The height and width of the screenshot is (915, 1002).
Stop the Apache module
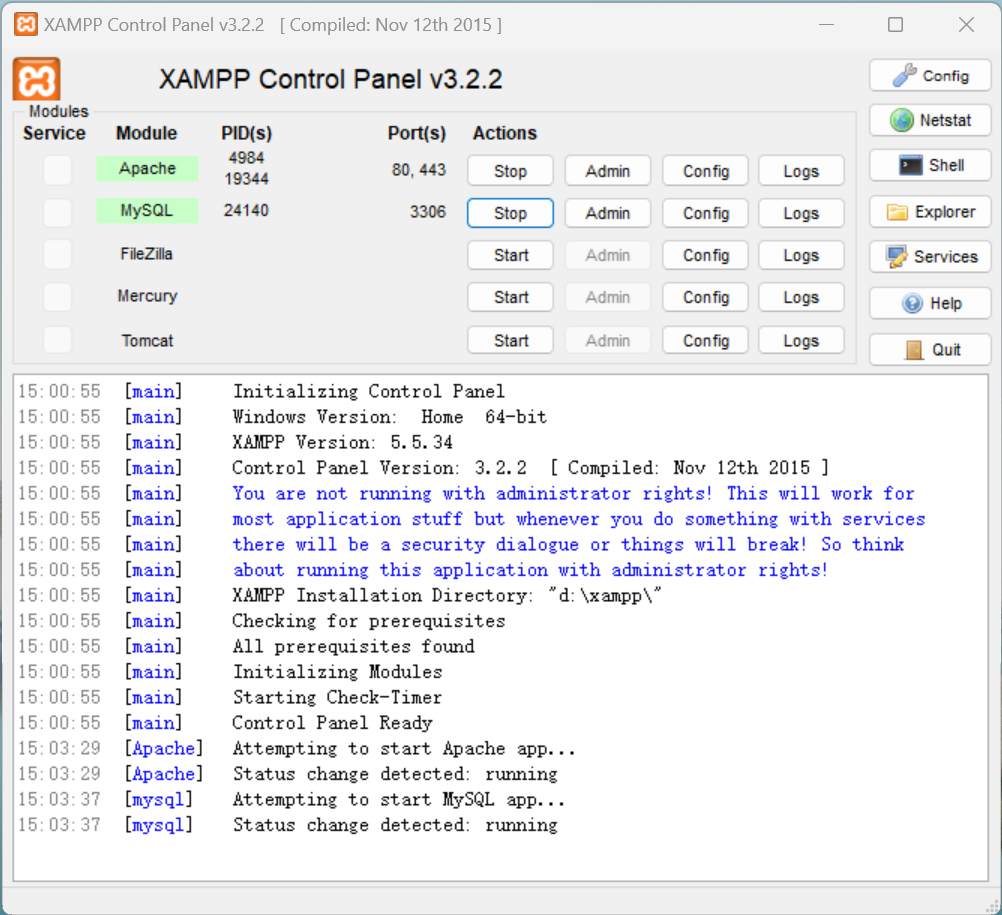click(x=510, y=171)
